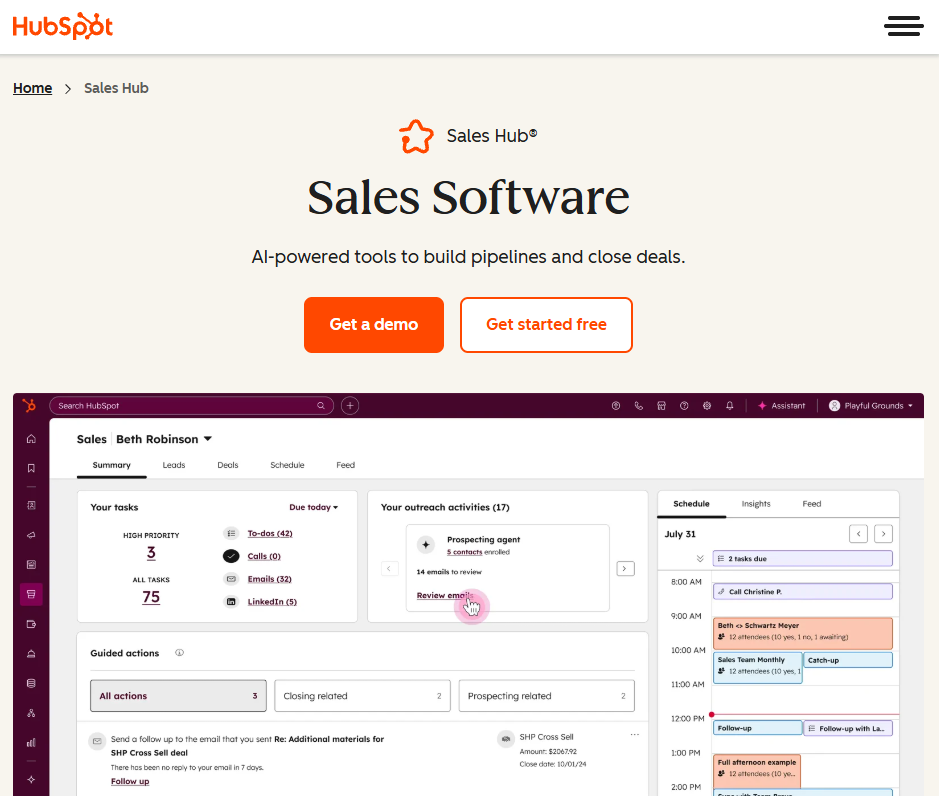939x796 pixels.
Task: Go to previous outreach activity card
Action: (x=389, y=568)
